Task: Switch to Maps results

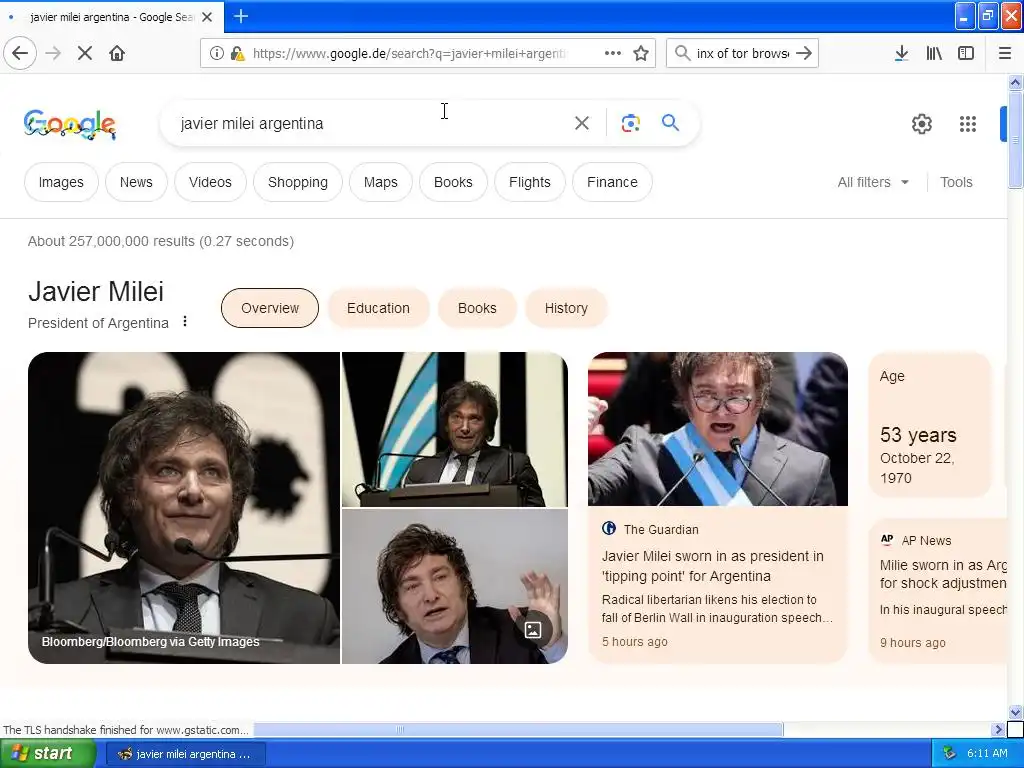Action: [x=381, y=182]
